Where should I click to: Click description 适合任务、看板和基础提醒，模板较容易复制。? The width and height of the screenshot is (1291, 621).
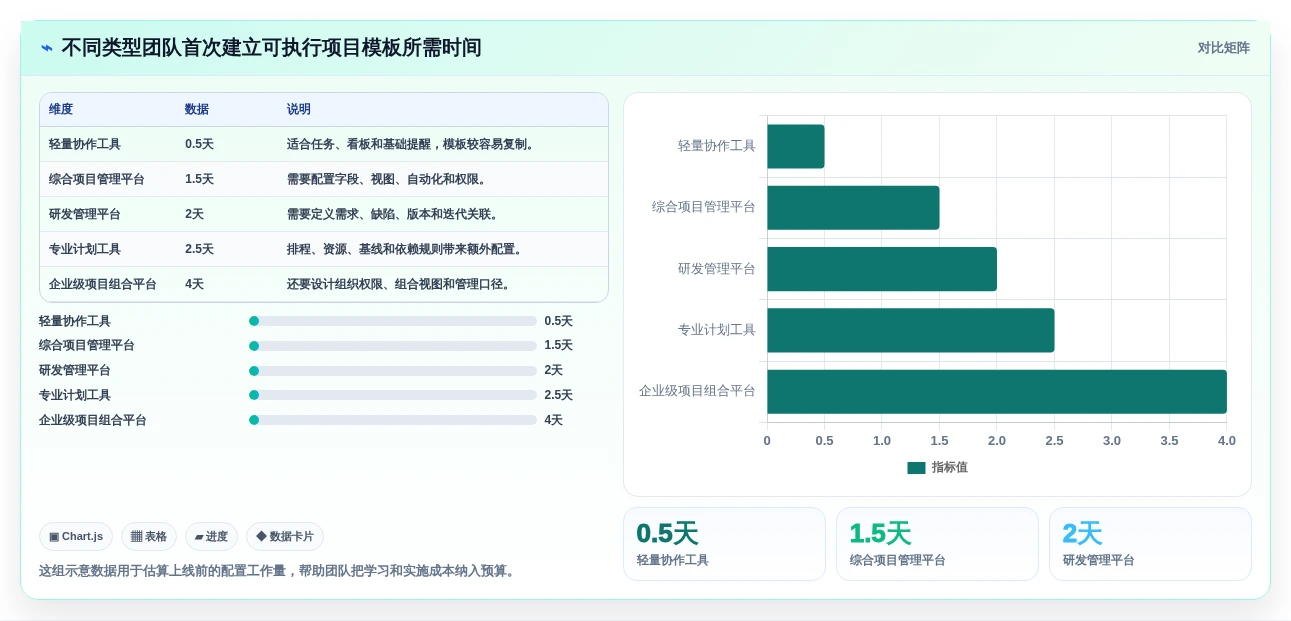click(x=412, y=145)
